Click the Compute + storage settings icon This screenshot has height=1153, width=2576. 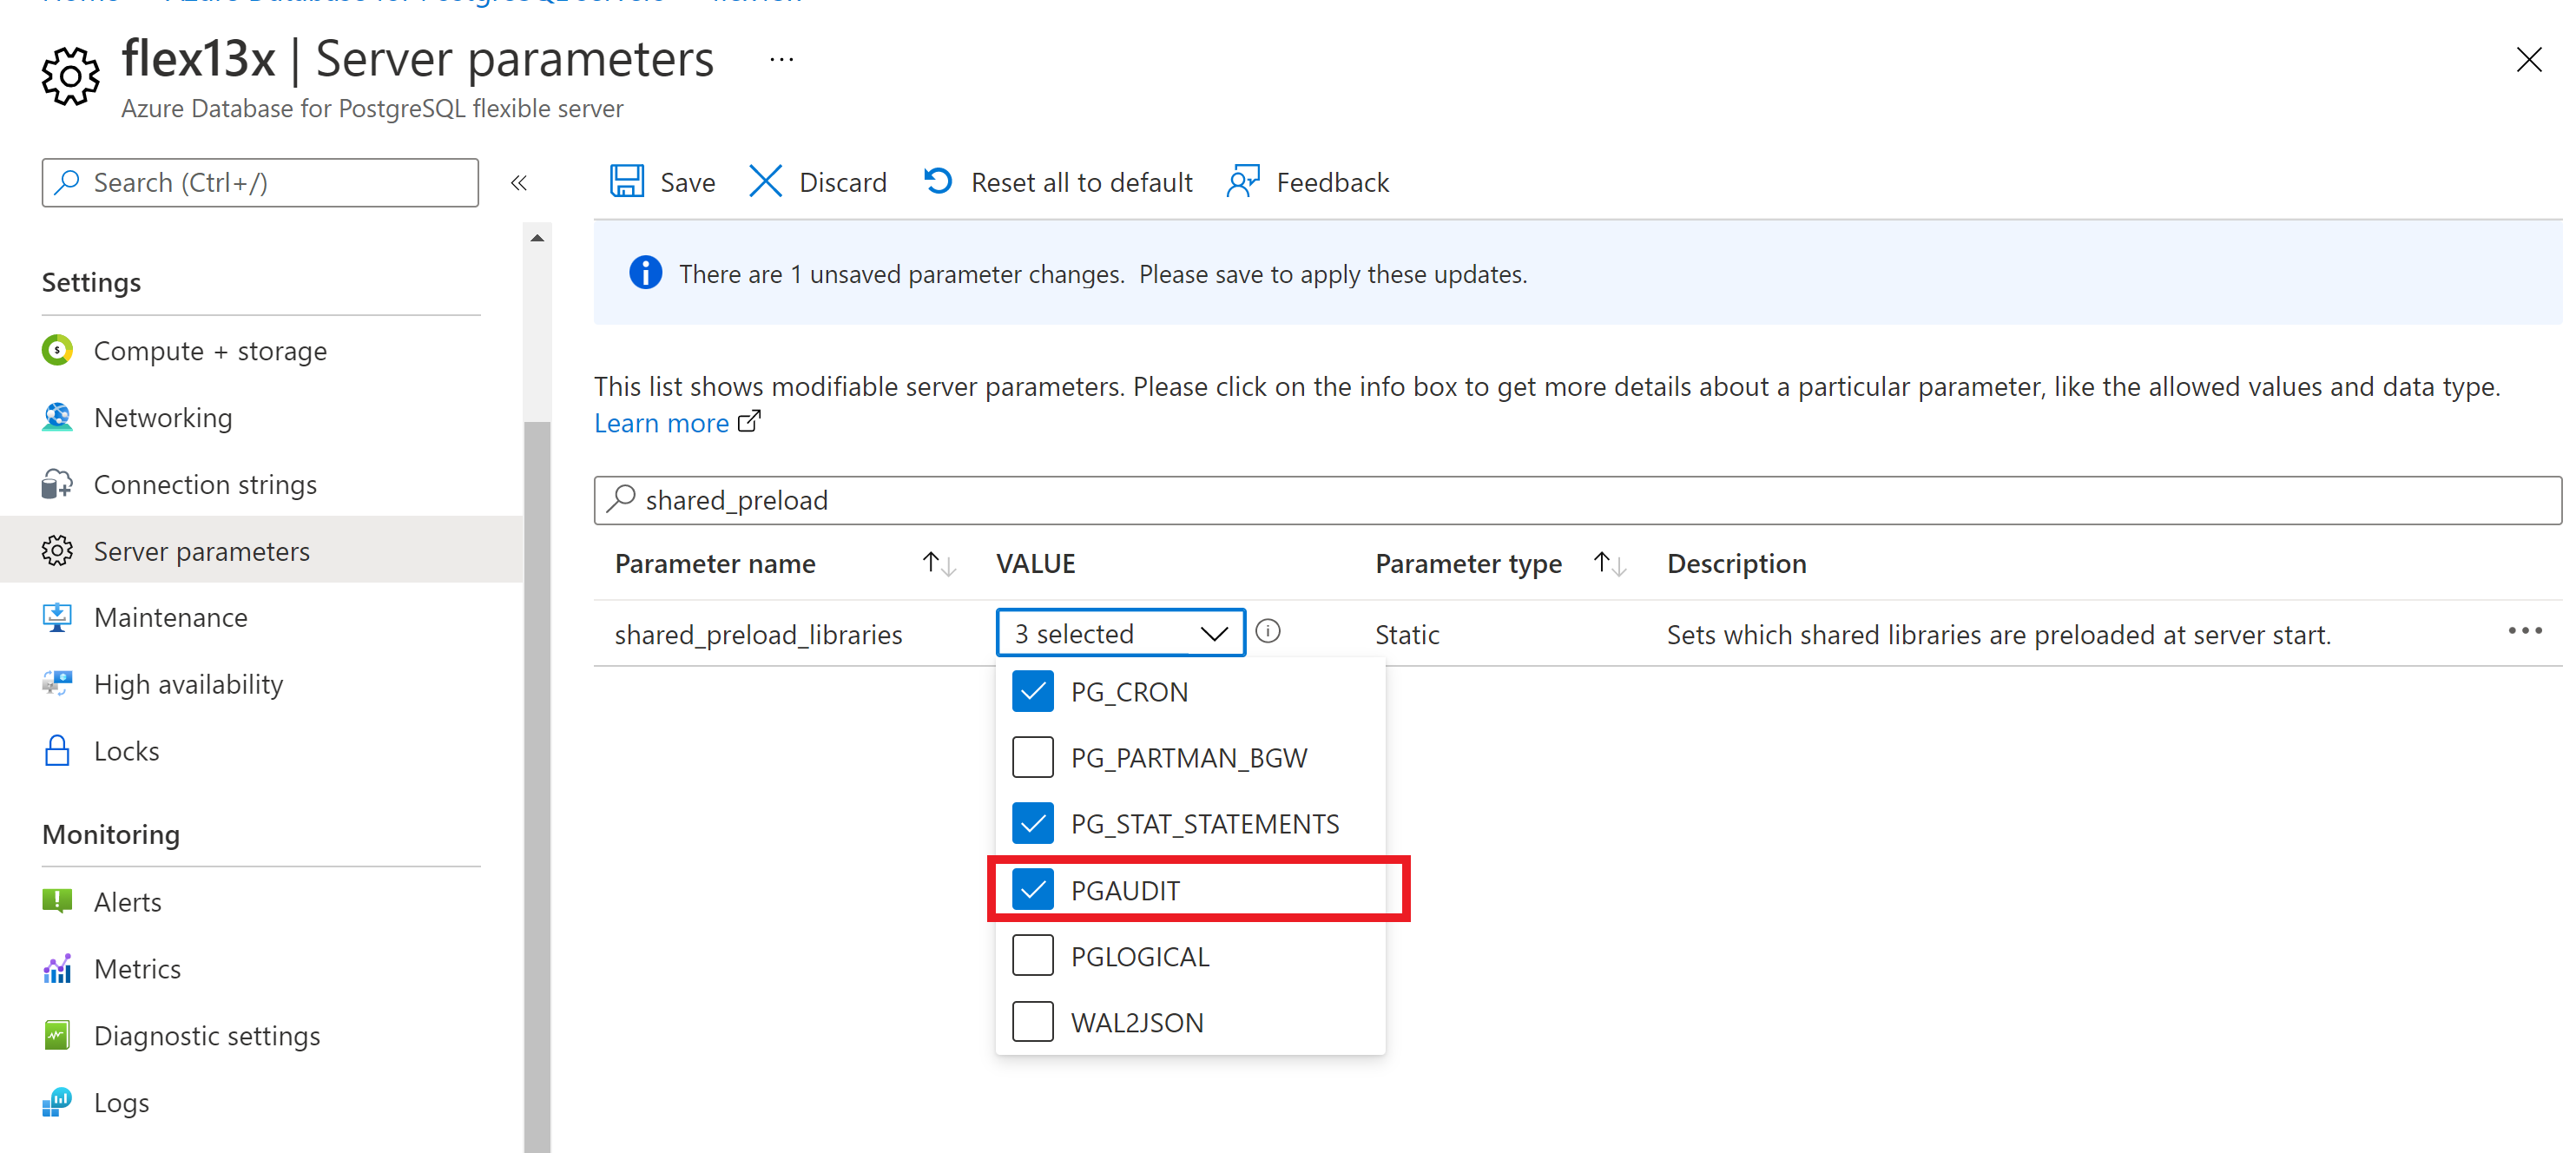[59, 350]
